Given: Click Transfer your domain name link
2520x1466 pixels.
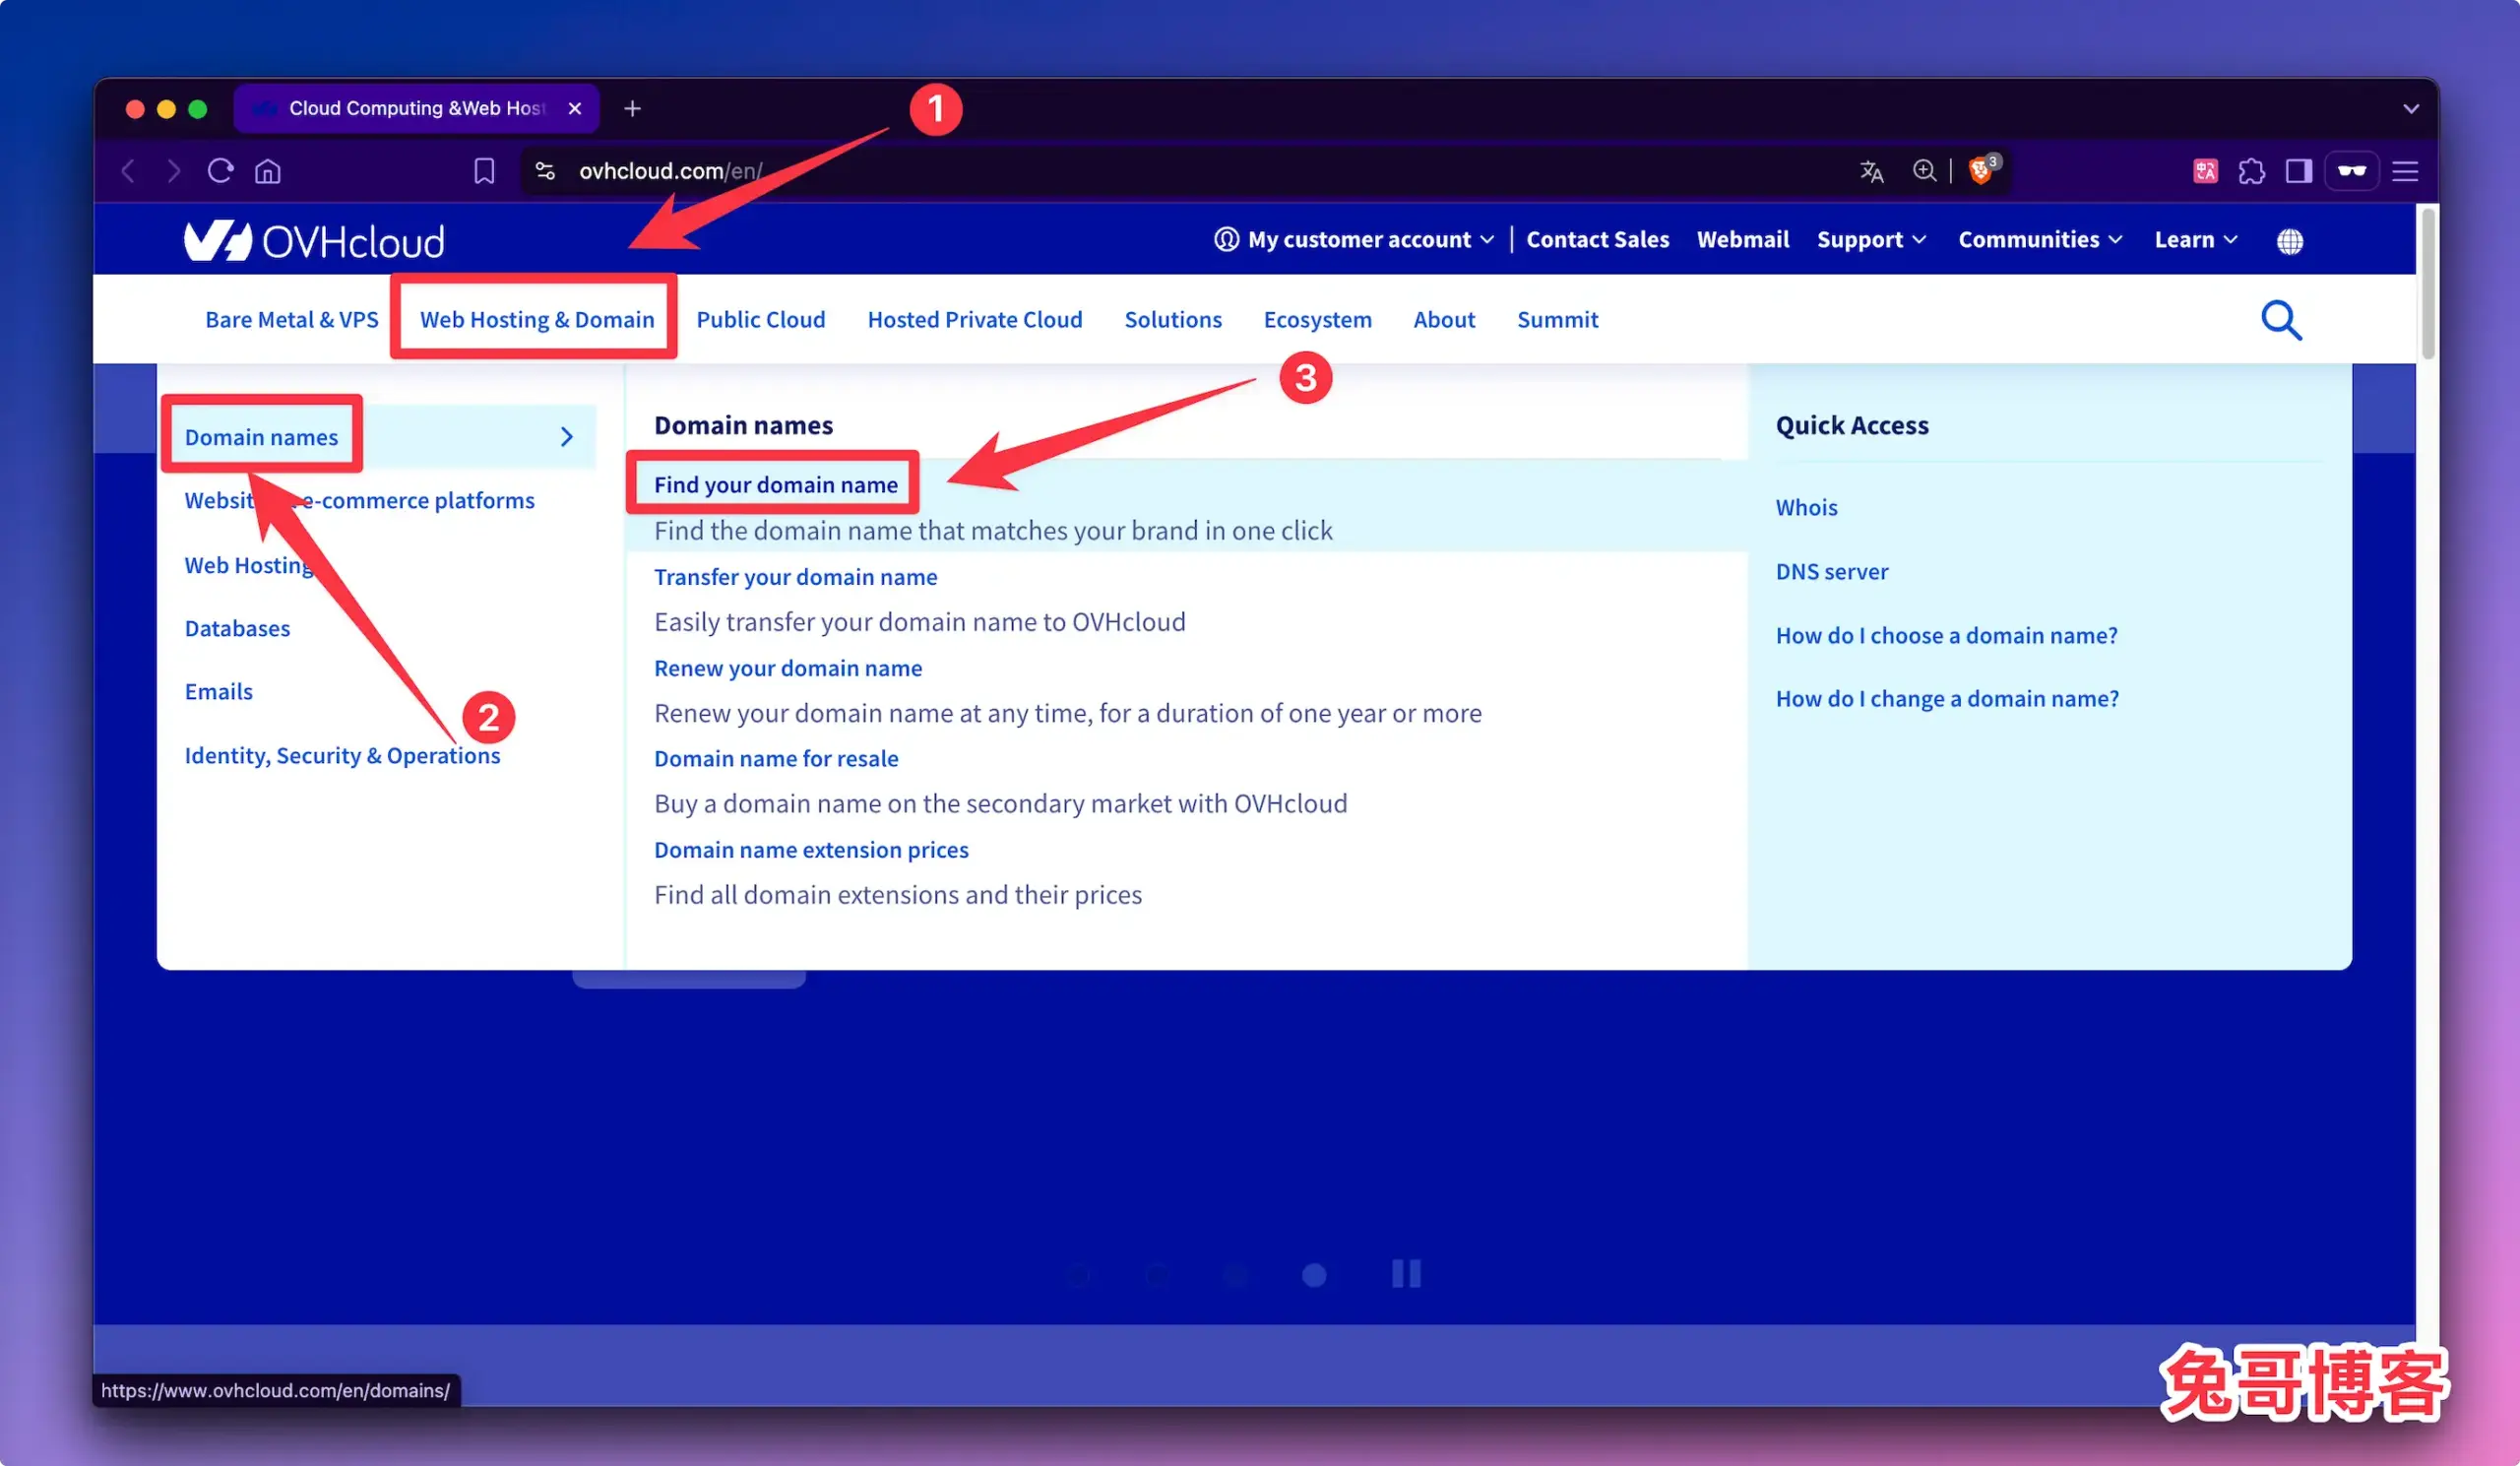Looking at the screenshot, I should [795, 577].
